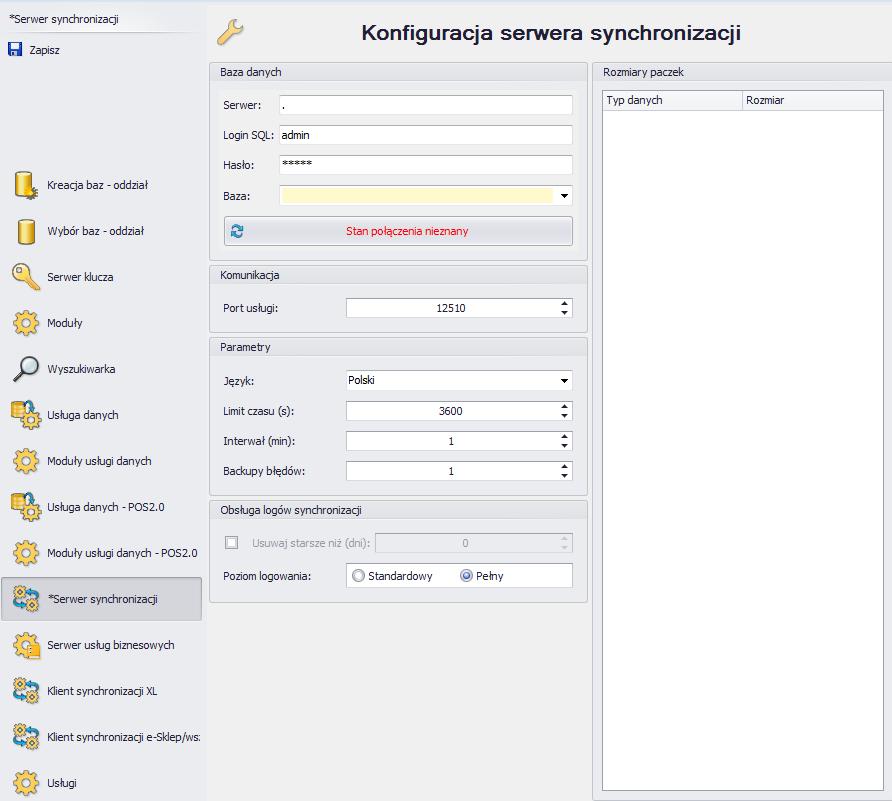Switch to Klient synchronizacji XL section
This screenshot has width=892, height=801.
click(x=102, y=691)
